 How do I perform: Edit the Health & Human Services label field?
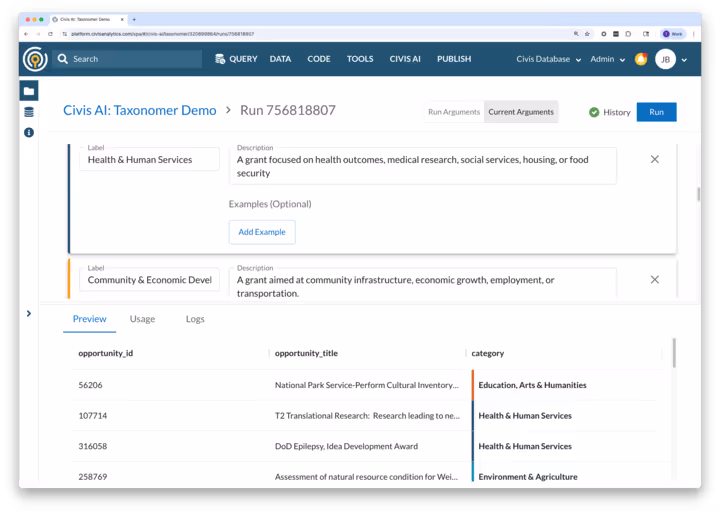point(149,159)
